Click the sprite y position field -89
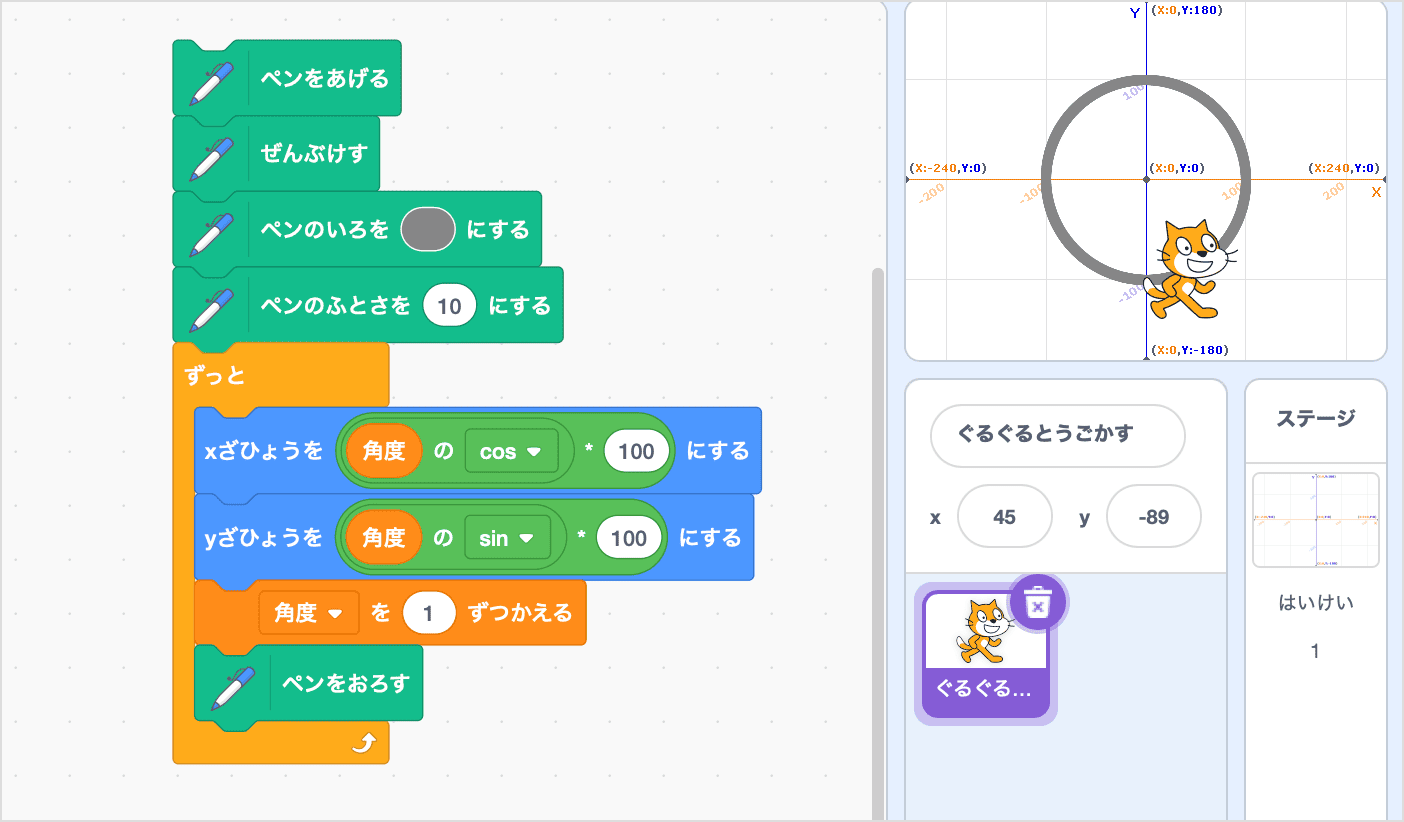The image size is (1404, 822). (1153, 517)
